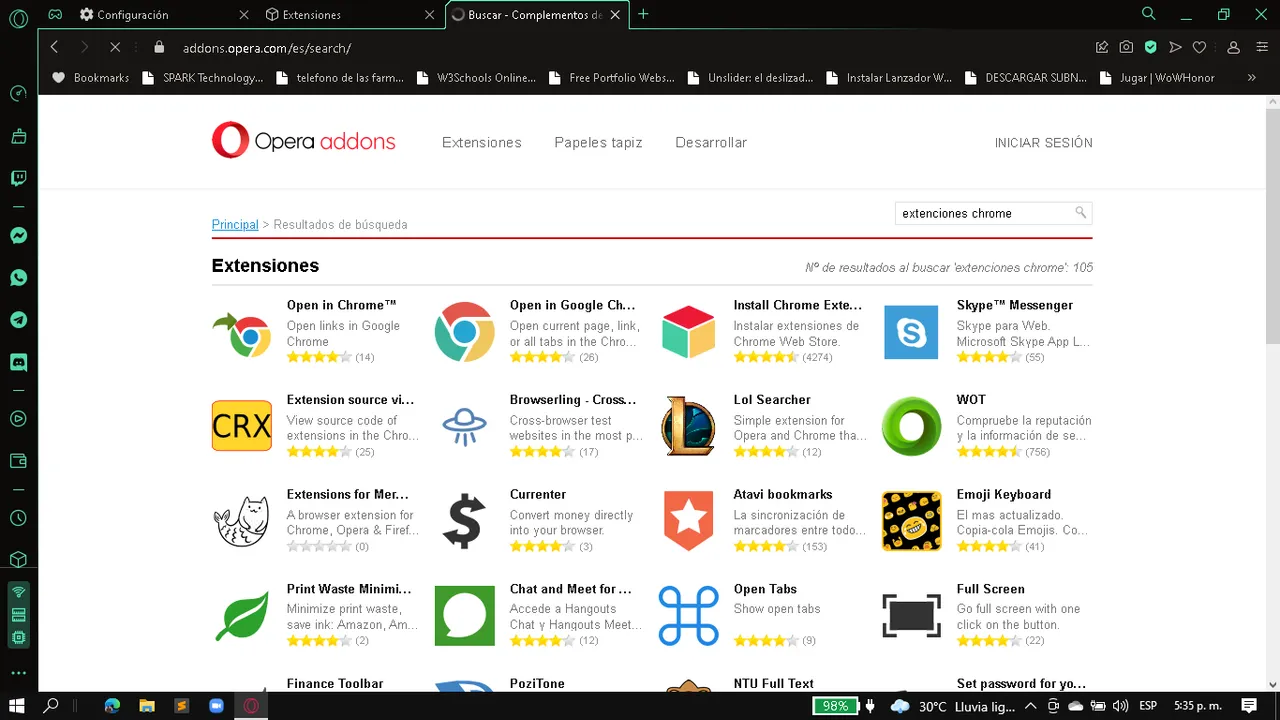
Task: Open the sidebar history clock icon
Action: (x=18, y=518)
